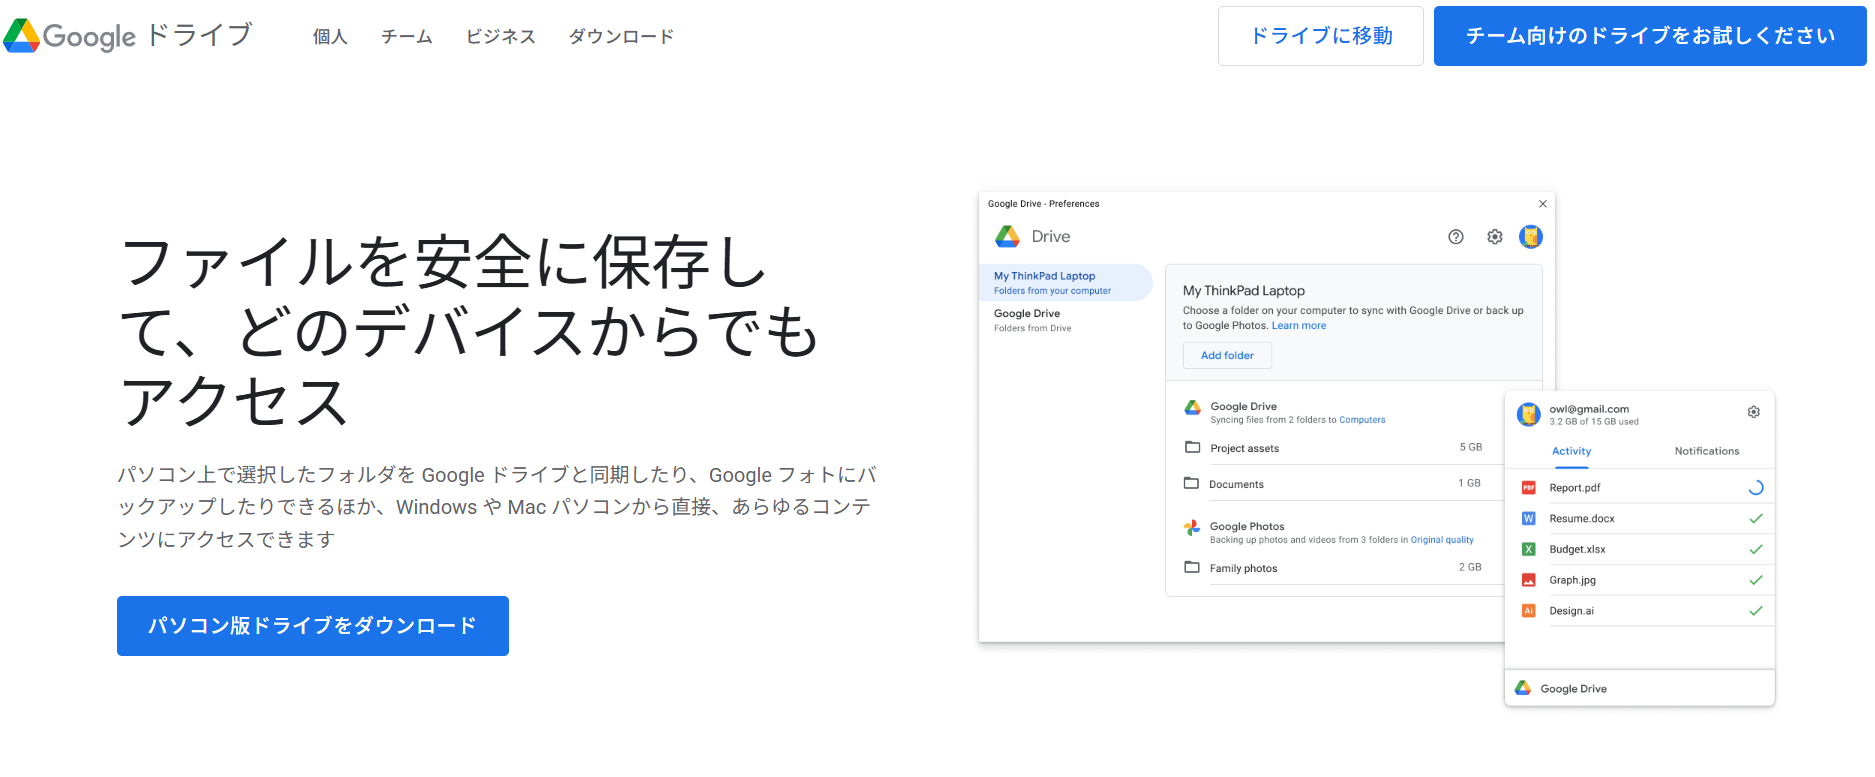
Task: Follow the Learn more link
Action: click(1299, 326)
